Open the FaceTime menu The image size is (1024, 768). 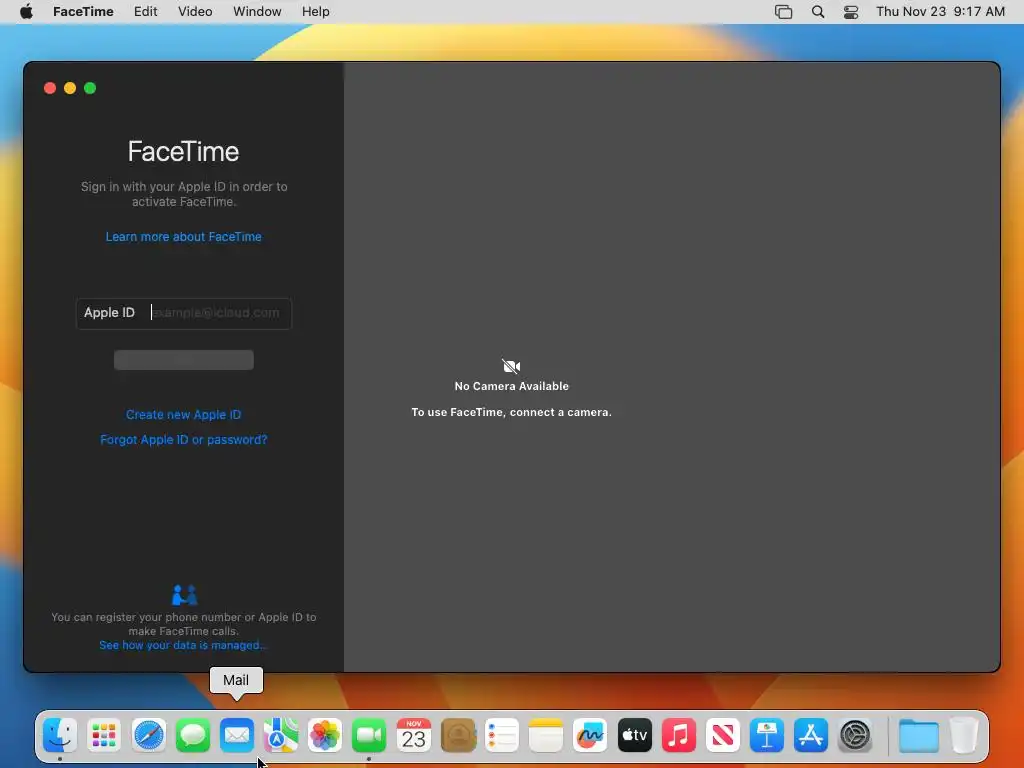(x=83, y=12)
